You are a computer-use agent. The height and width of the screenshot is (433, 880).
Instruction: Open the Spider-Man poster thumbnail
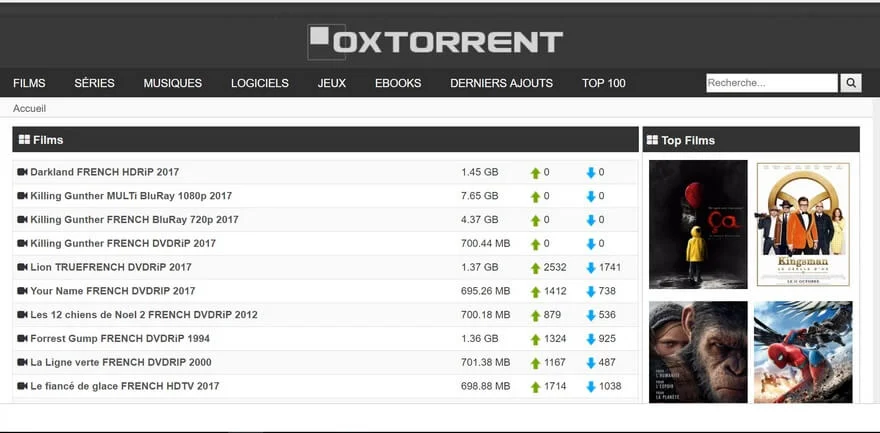[x=803, y=352]
